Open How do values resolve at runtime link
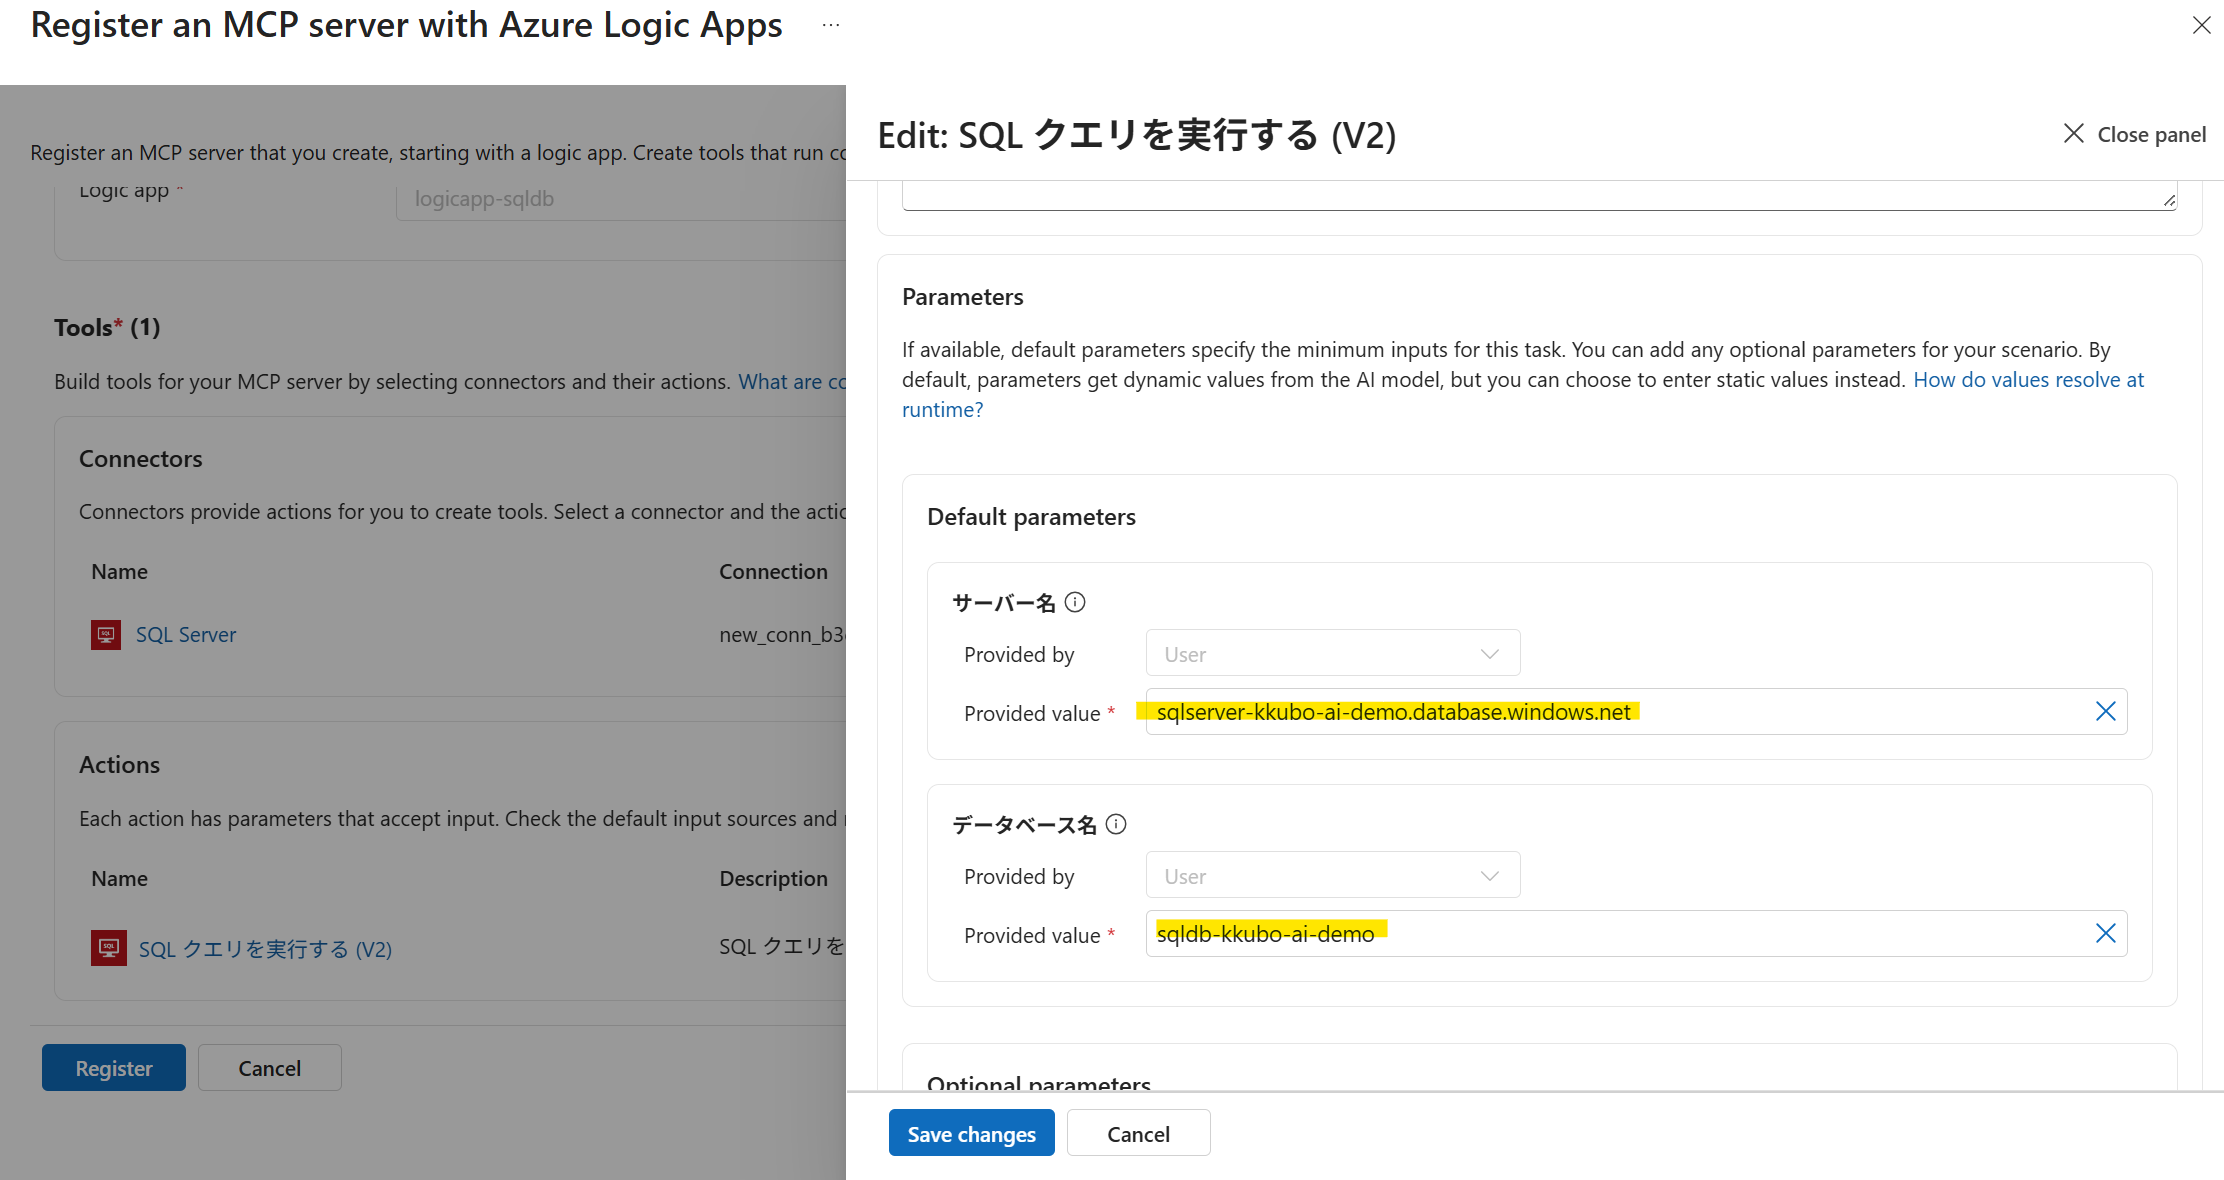2224x1180 pixels. [x=2027, y=380]
